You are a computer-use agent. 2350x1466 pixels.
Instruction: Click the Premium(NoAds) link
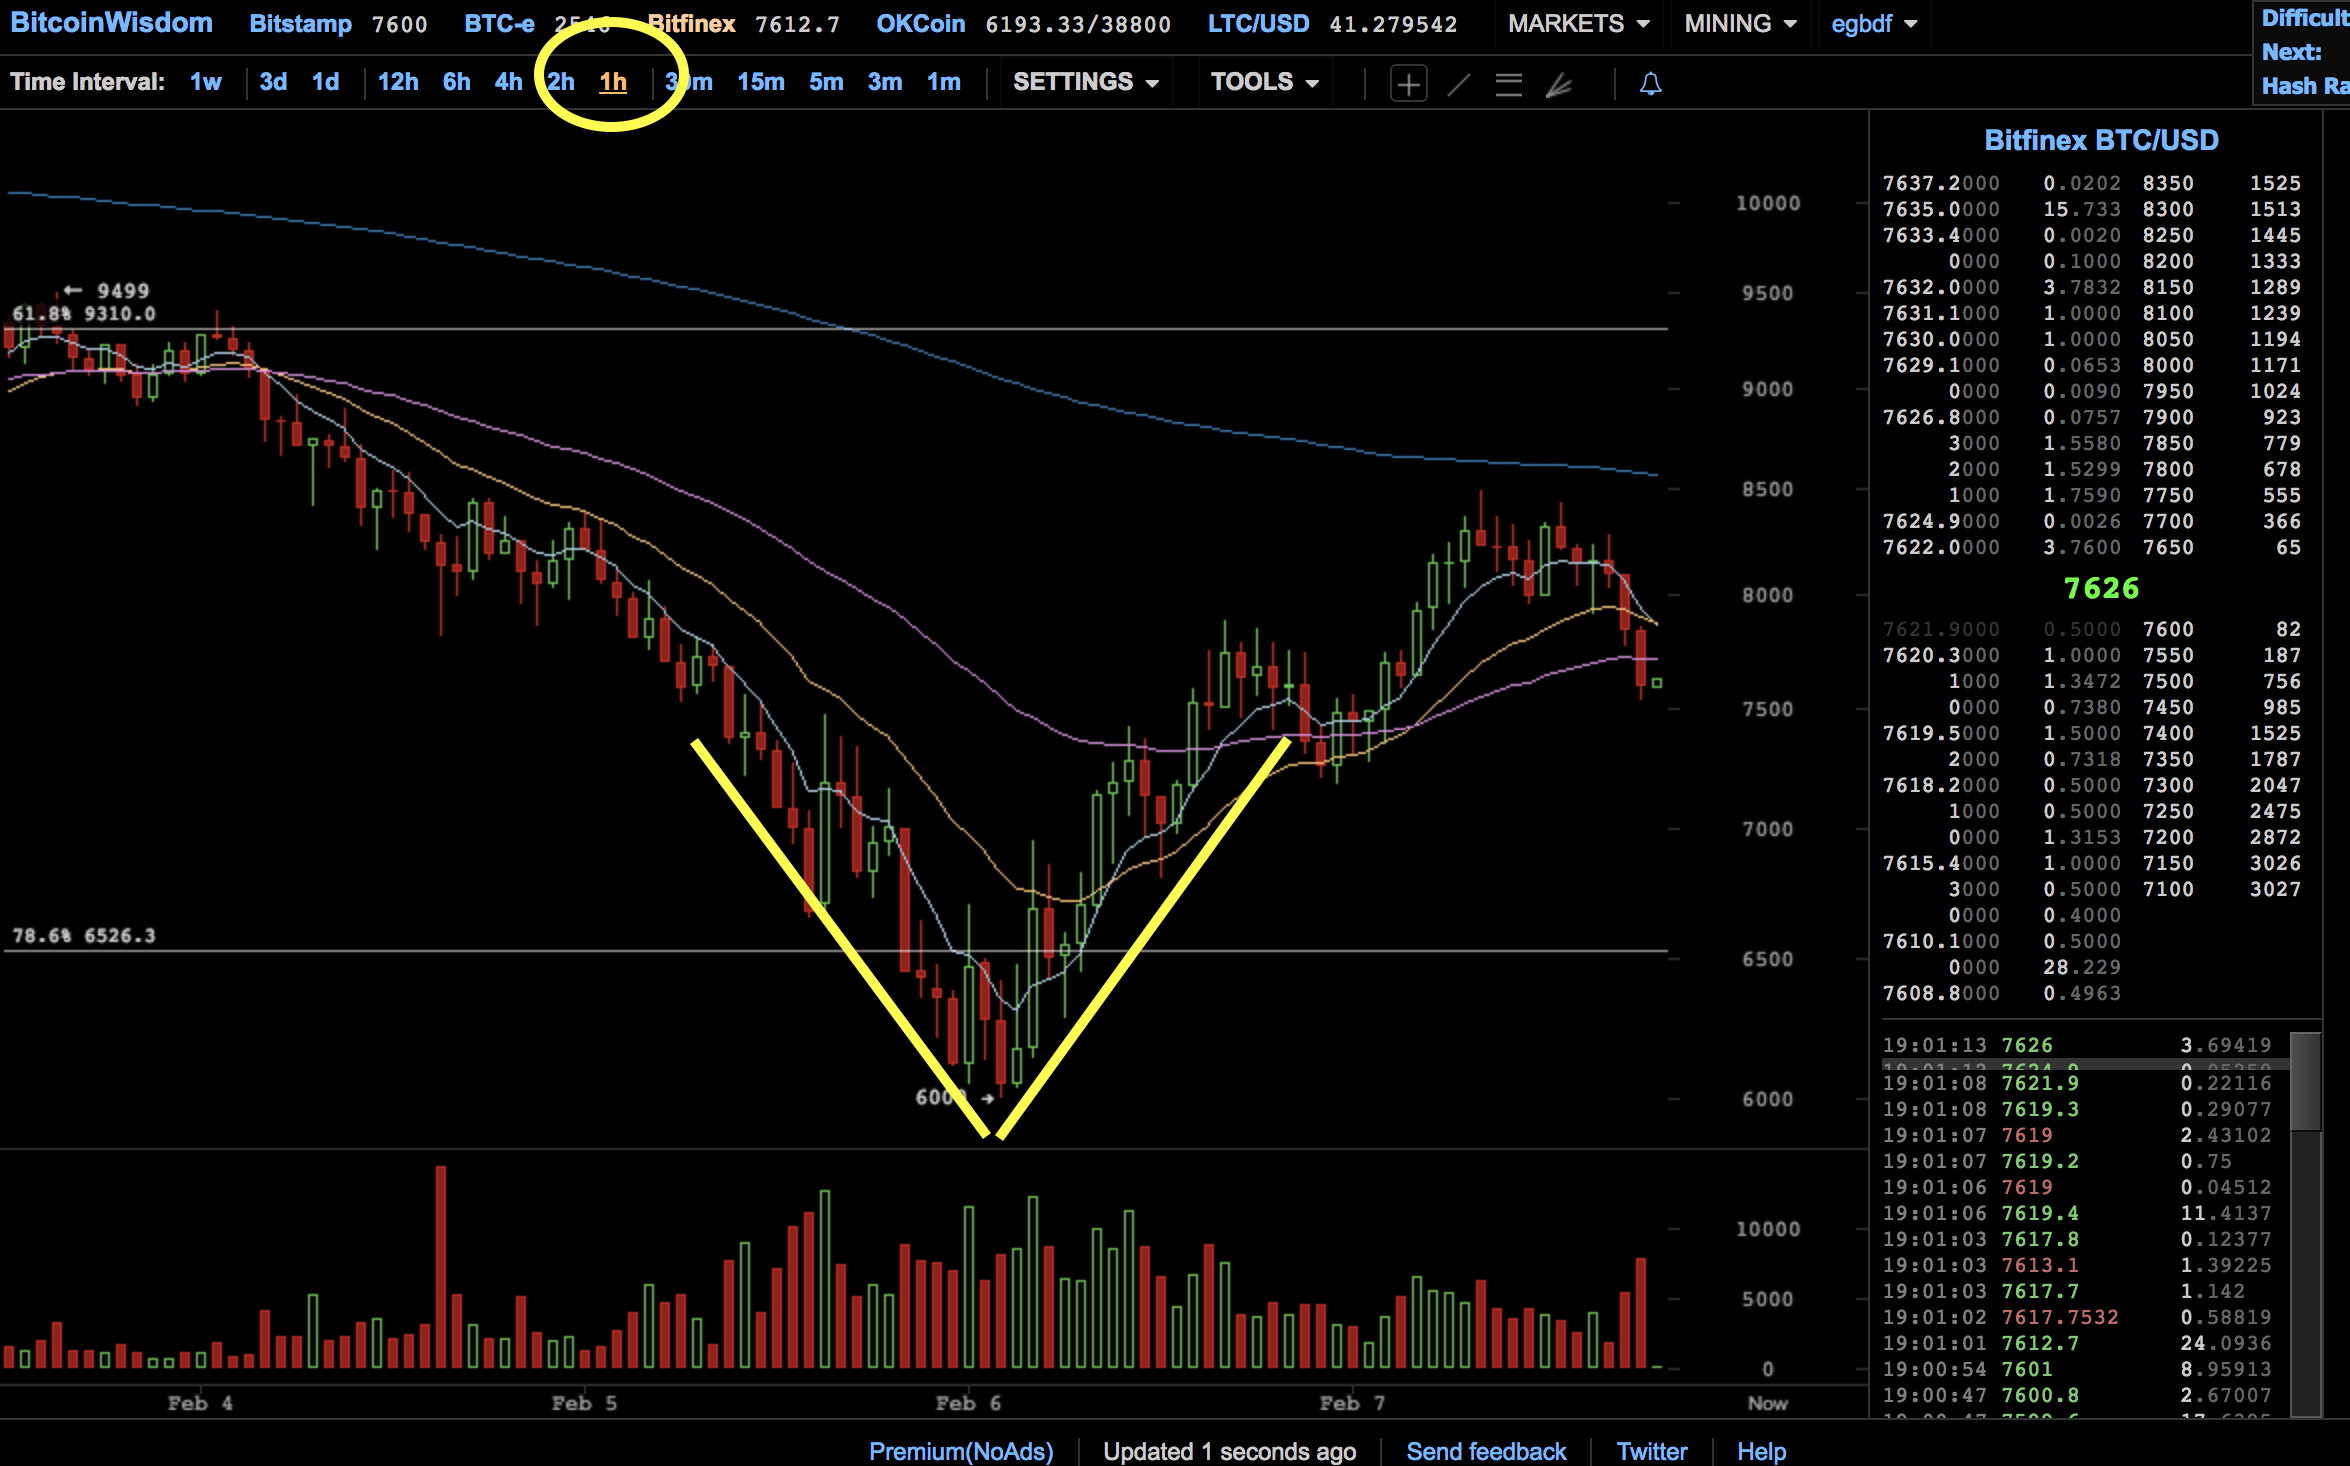tap(961, 1451)
